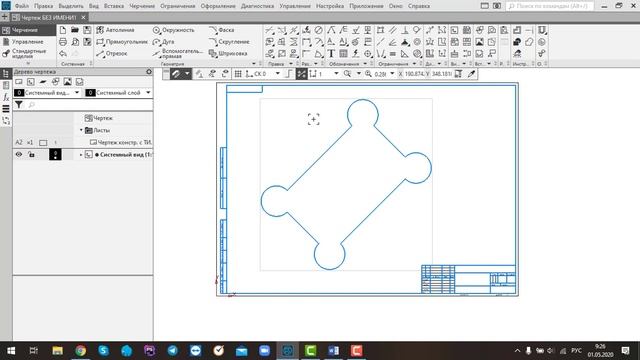Open print preview icon
This screenshot has height=360, width=640.
point(75,42)
